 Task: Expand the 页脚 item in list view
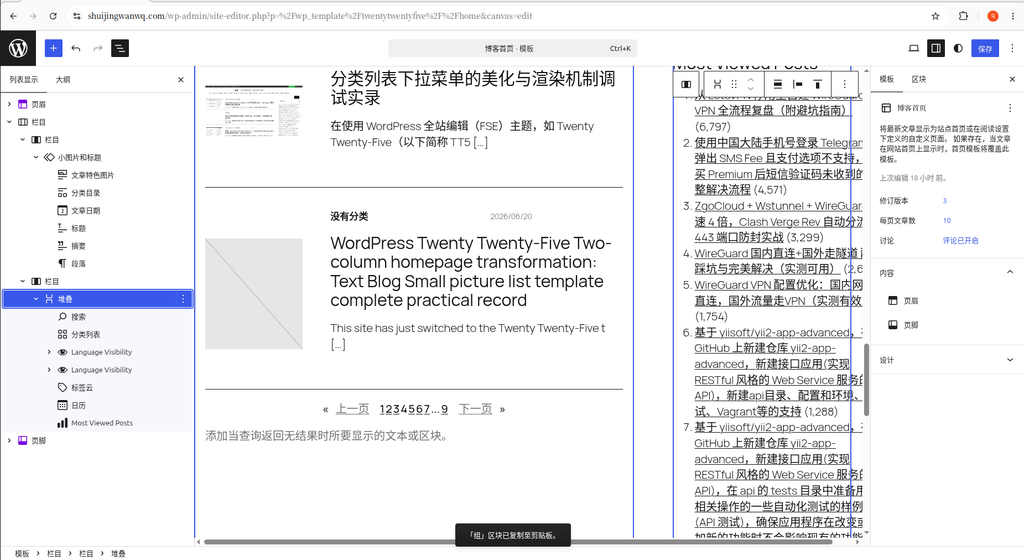pyautogui.click(x=9, y=441)
